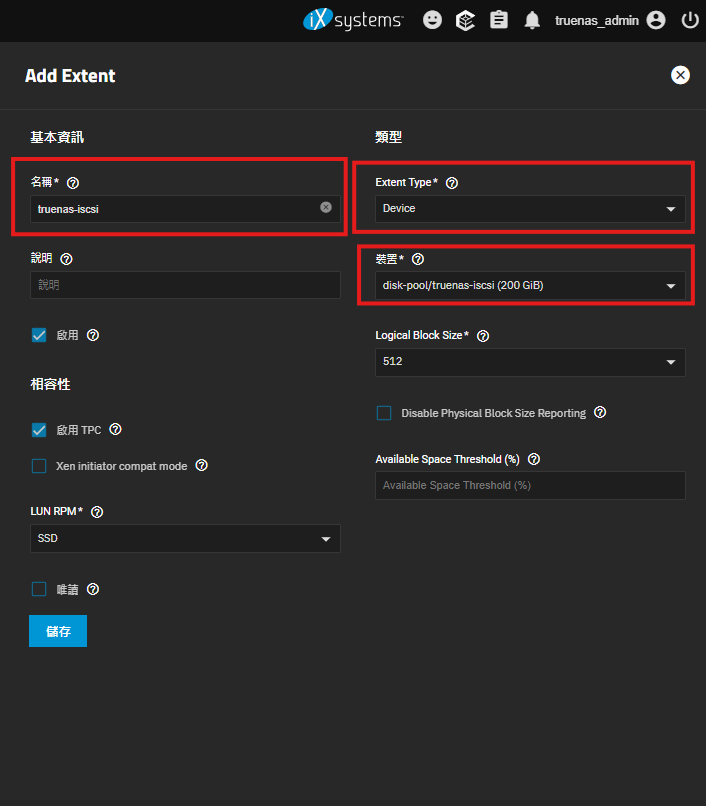Click the power button icon
Viewport: 706px width, 806px height.
[x=690, y=20]
